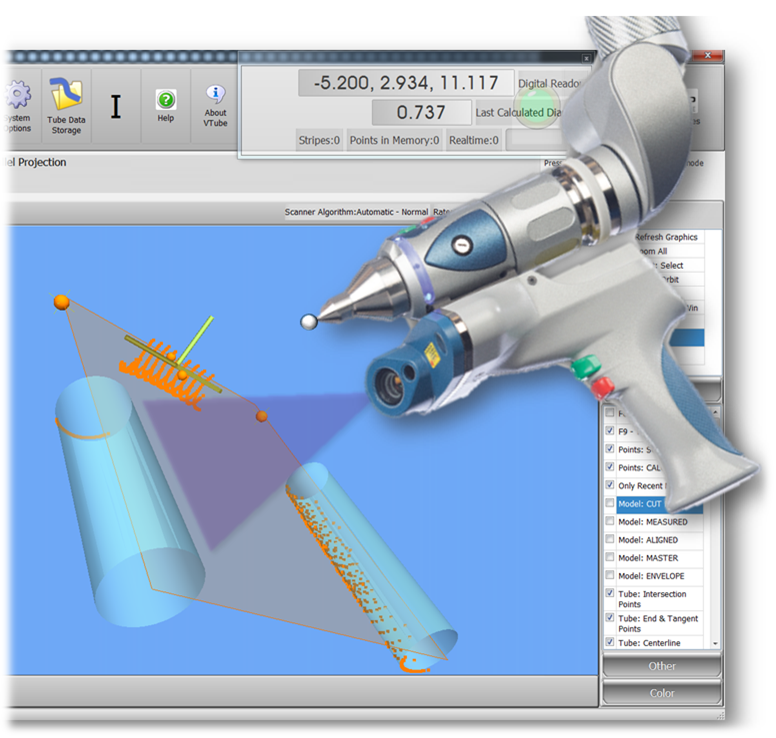Toggle Model: MASTER visibility checkbox
The image size is (776, 738).
610,558
